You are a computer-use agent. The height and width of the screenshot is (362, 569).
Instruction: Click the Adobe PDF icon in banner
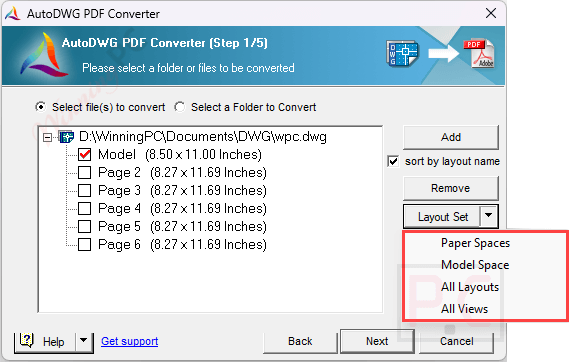(479, 53)
